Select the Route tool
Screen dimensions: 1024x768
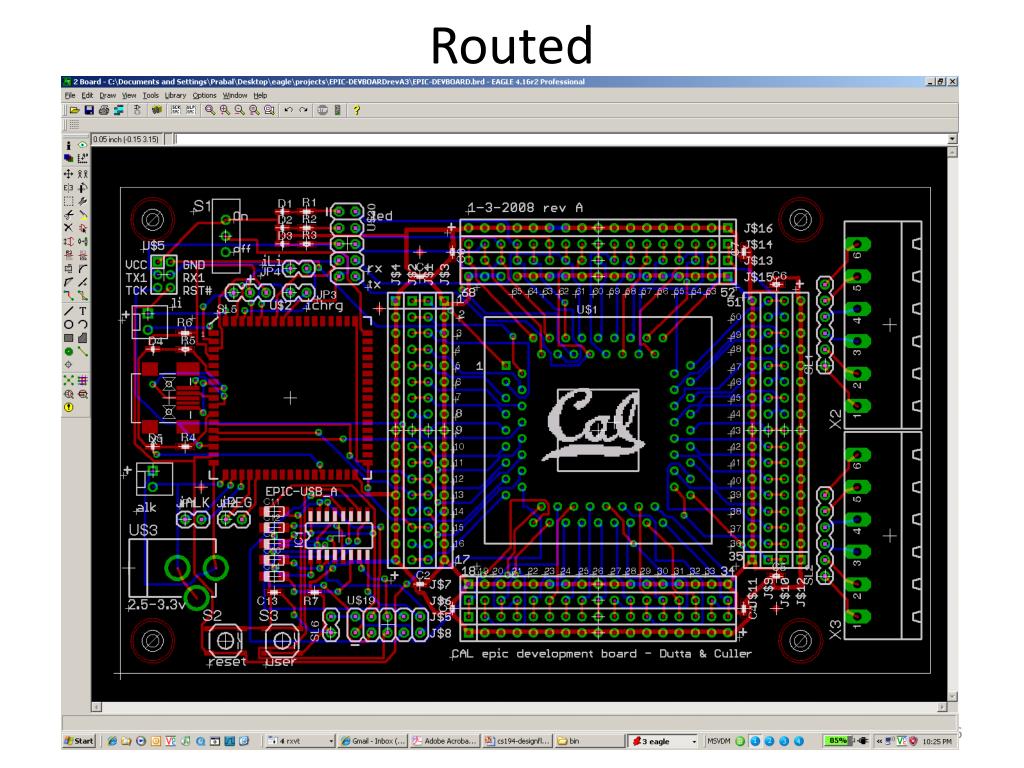[x=68, y=296]
